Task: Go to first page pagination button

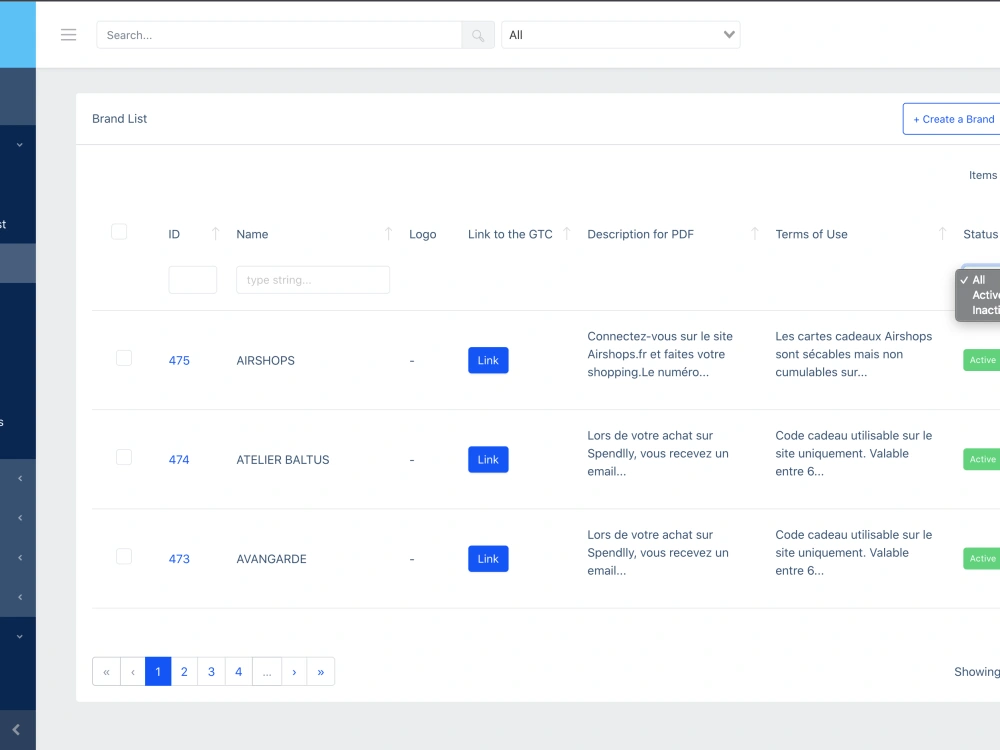Action: click(x=107, y=672)
